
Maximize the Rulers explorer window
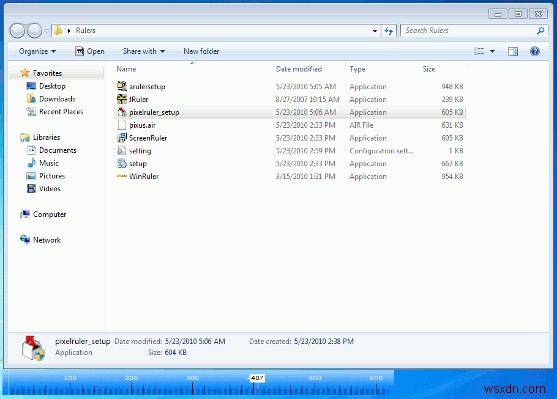518,14
